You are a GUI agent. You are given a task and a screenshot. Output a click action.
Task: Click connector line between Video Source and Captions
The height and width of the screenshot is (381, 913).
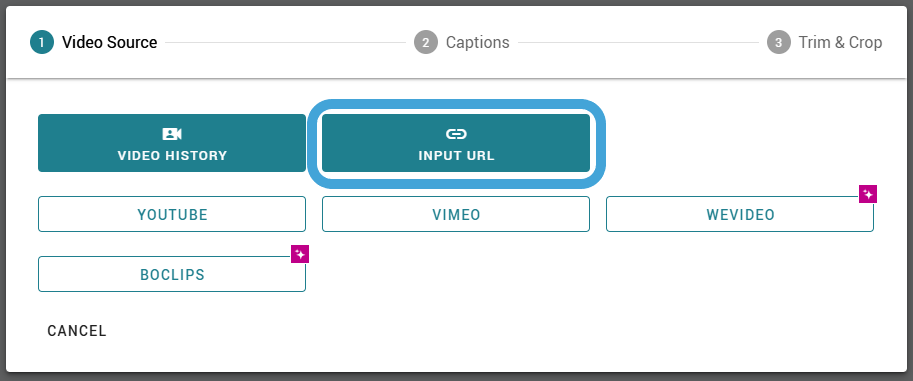pos(285,43)
